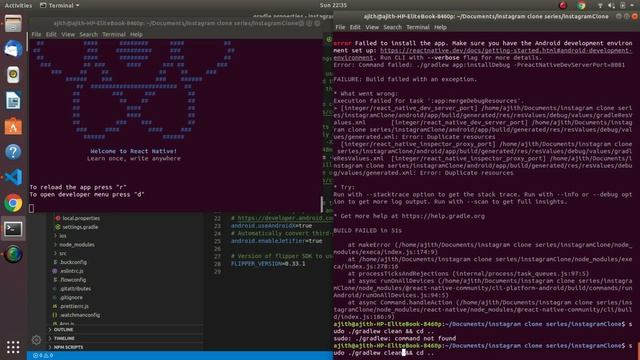Open Edit menu in left terminal
The width and height of the screenshot is (640, 360).
(x=51, y=35)
